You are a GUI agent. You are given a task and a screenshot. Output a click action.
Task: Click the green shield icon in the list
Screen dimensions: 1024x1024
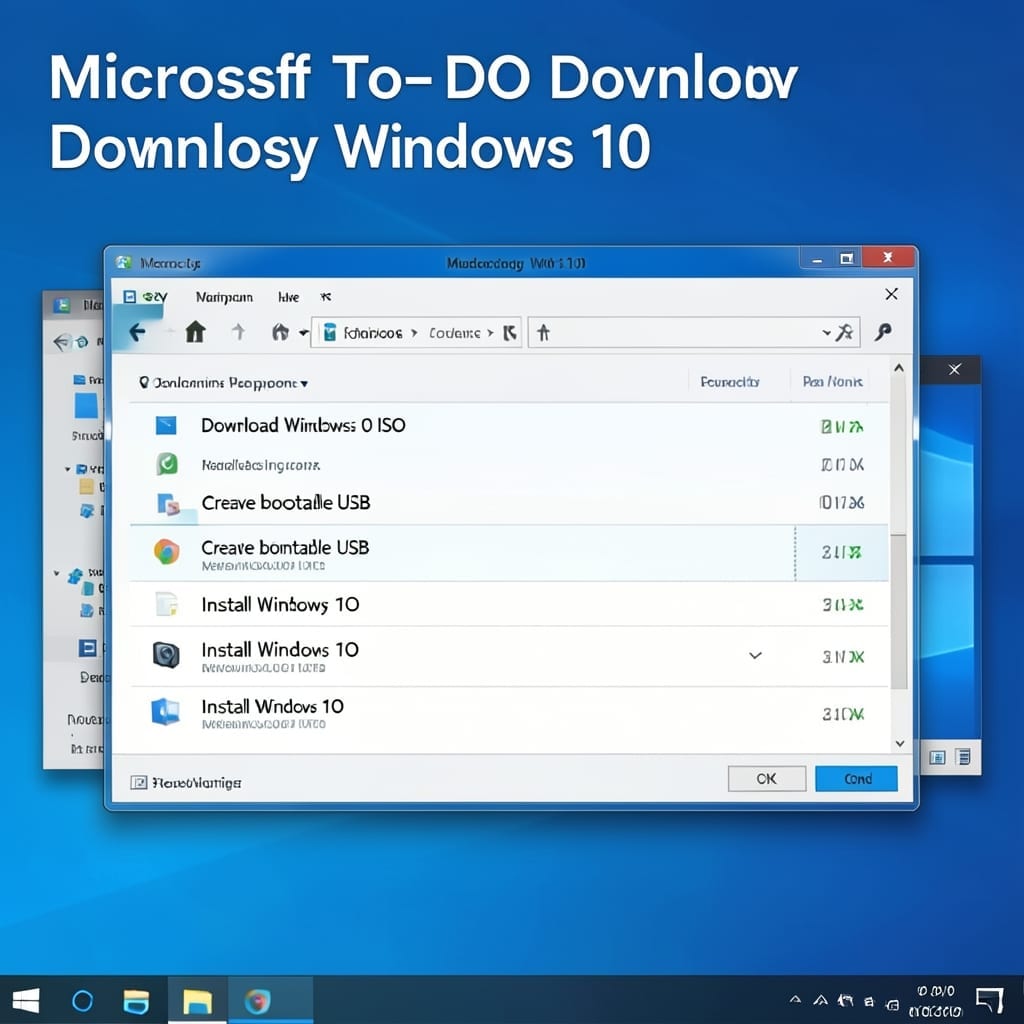[x=167, y=464]
